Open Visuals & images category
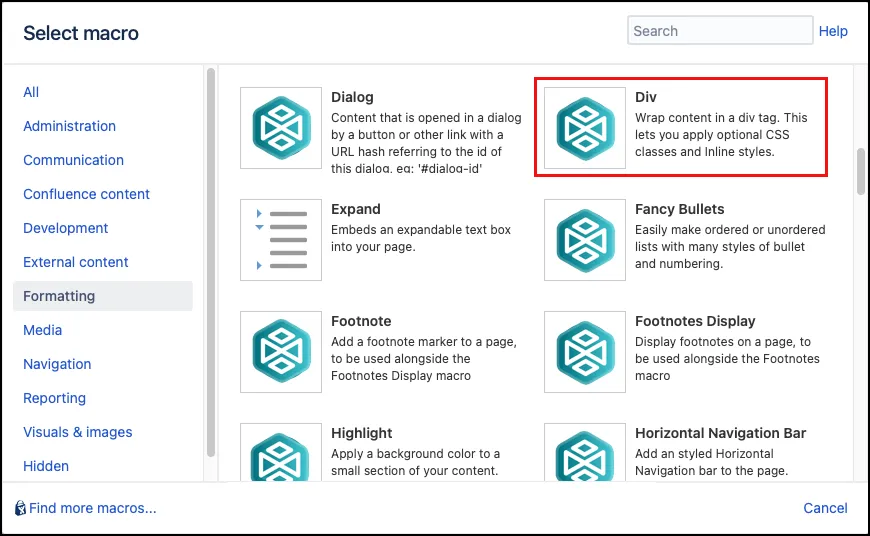Image resolution: width=870 pixels, height=536 pixels. [78, 432]
